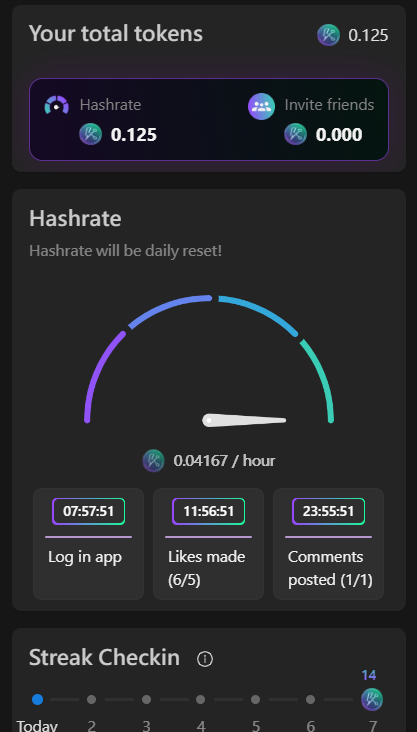The image size is (417, 732).
Task: Open the Comments posted (1/1) card
Action: 328,544
